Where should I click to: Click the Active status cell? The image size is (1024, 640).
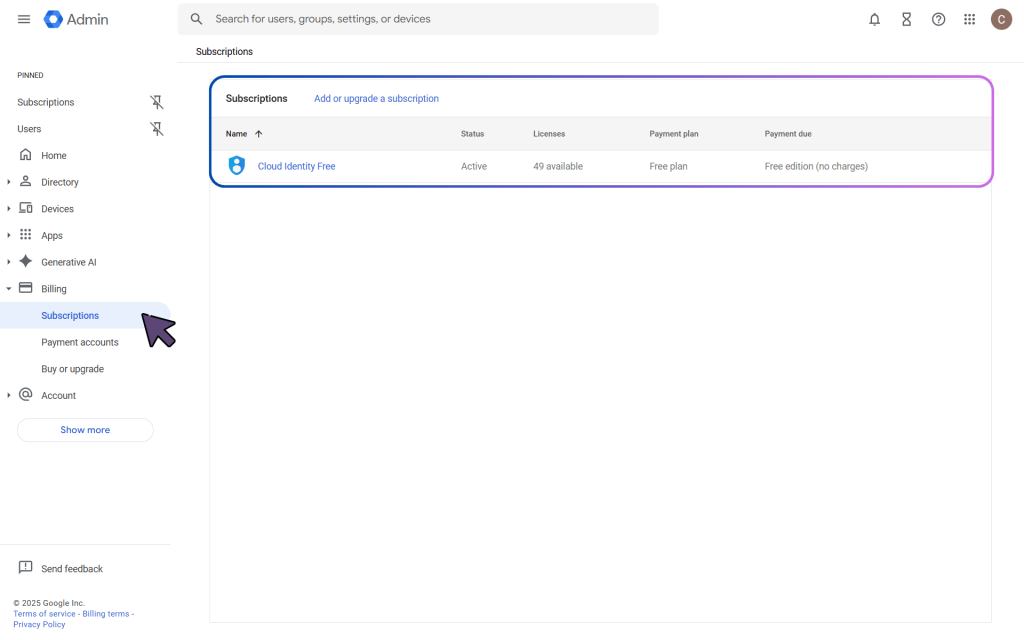474,167
